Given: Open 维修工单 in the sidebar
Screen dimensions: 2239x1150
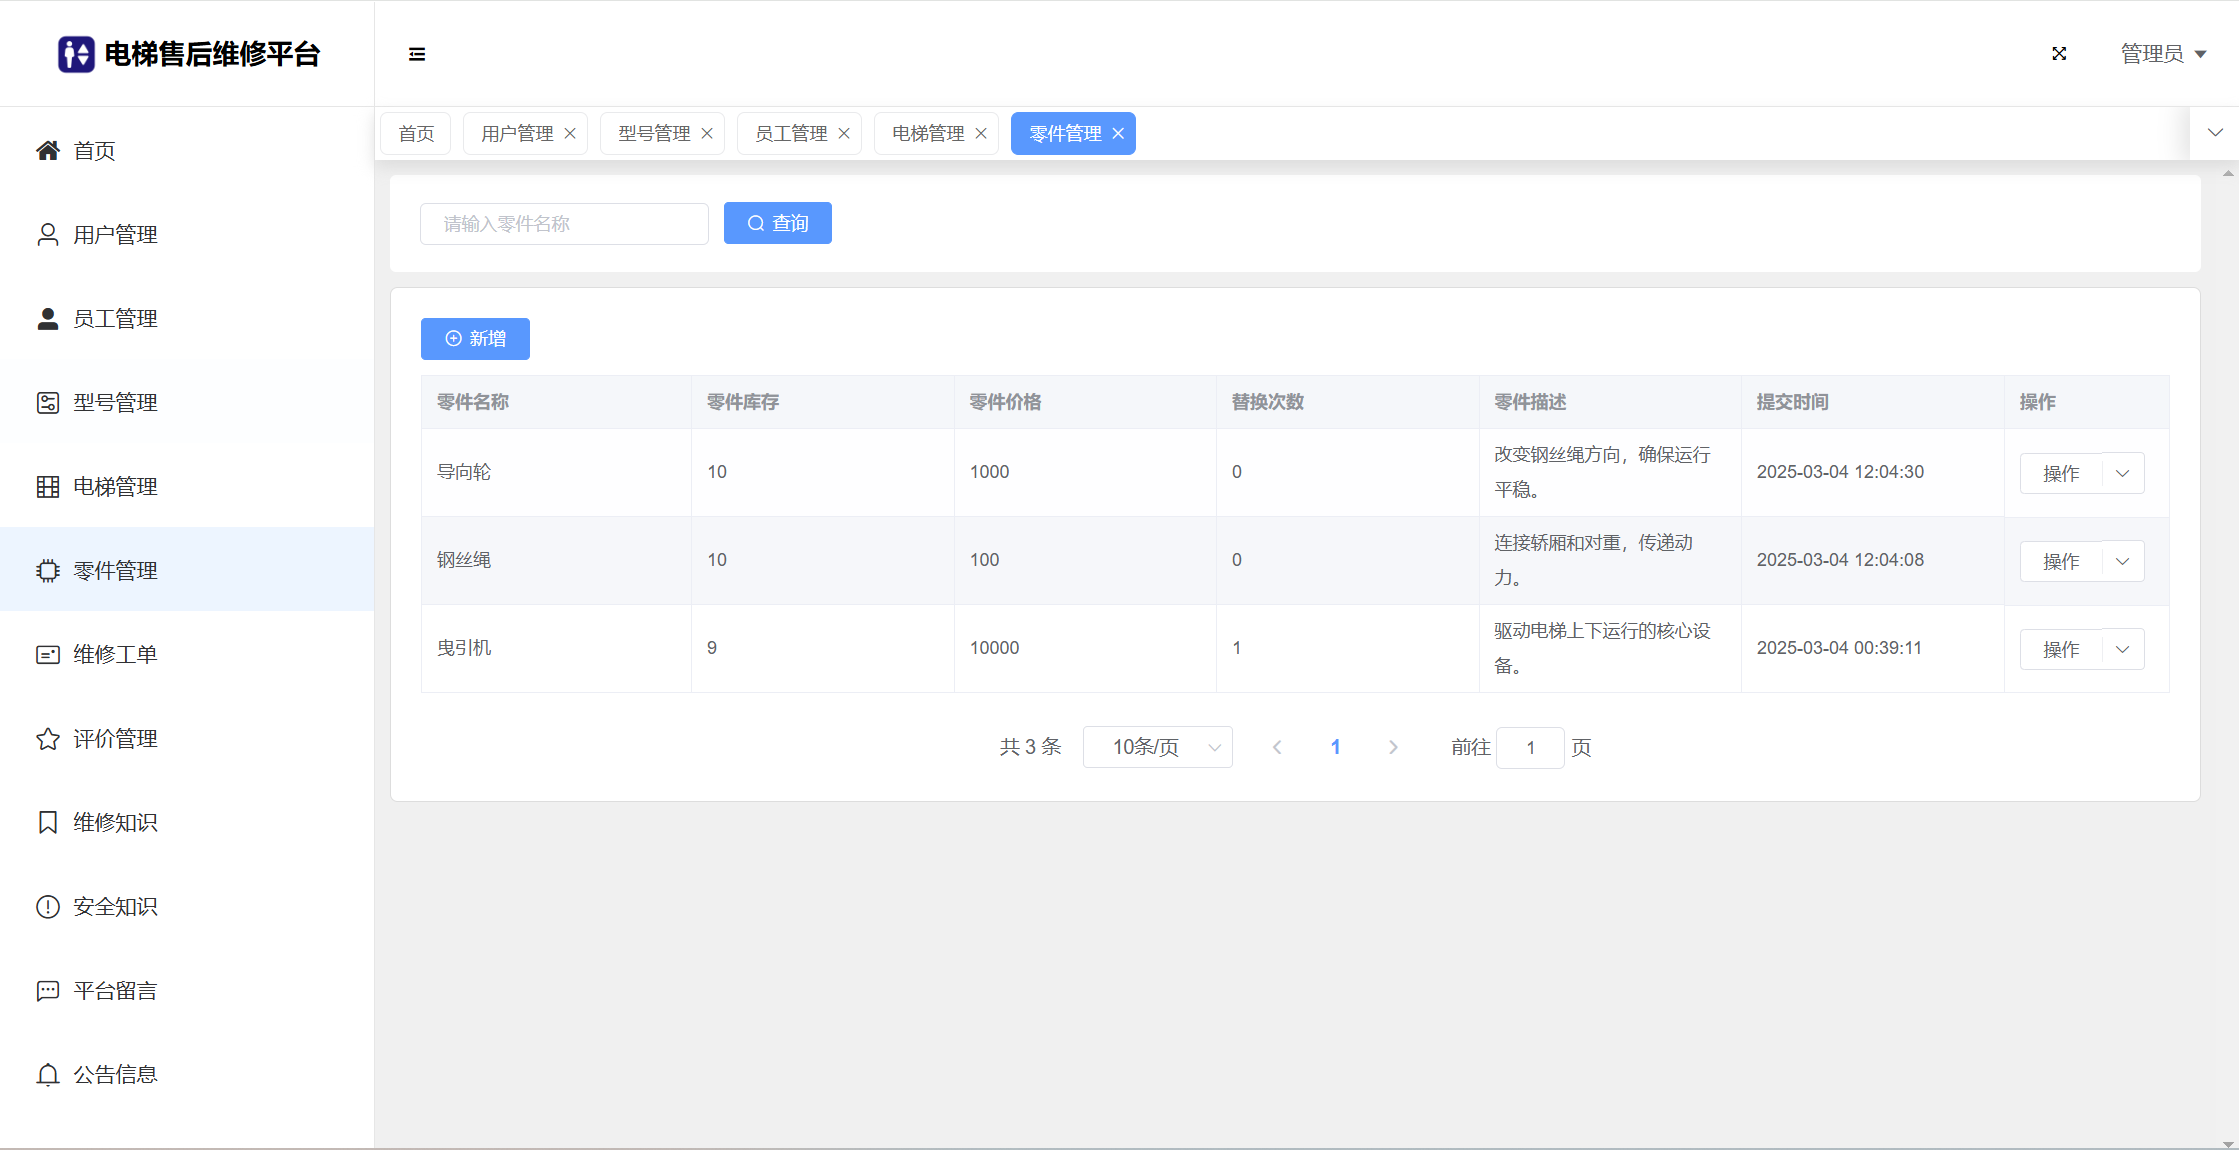Looking at the screenshot, I should tap(115, 655).
